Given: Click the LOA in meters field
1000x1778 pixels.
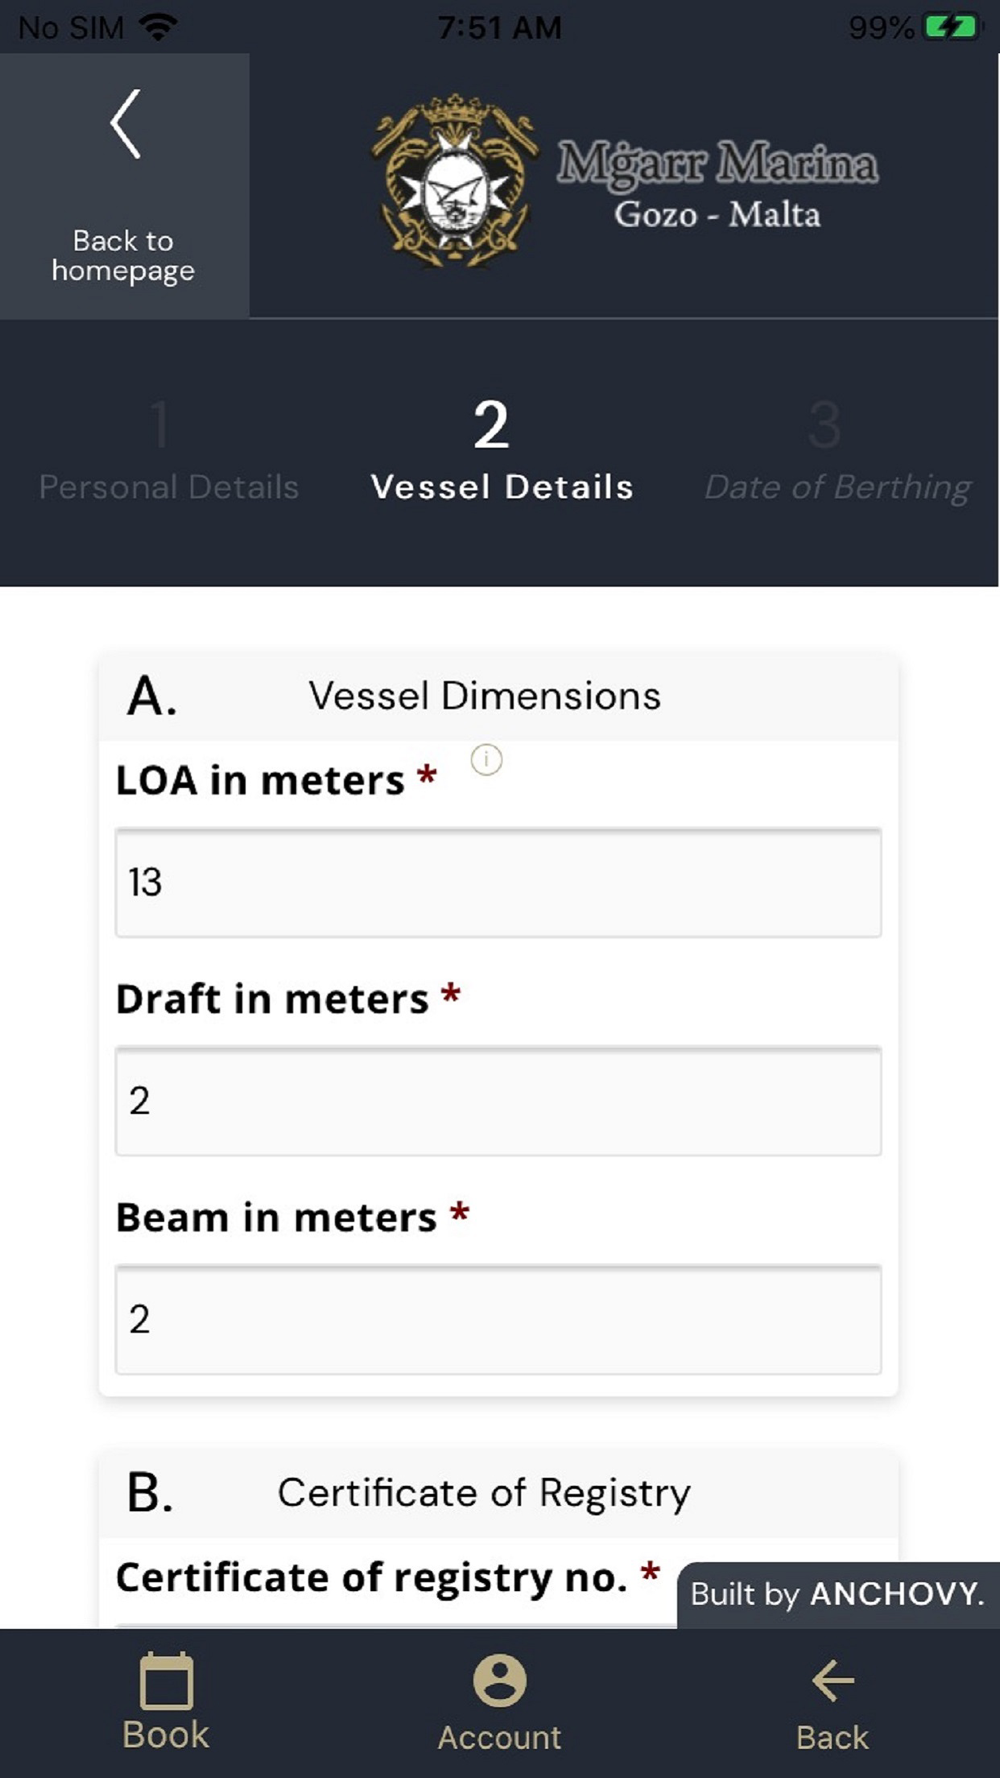Looking at the screenshot, I should [498, 883].
